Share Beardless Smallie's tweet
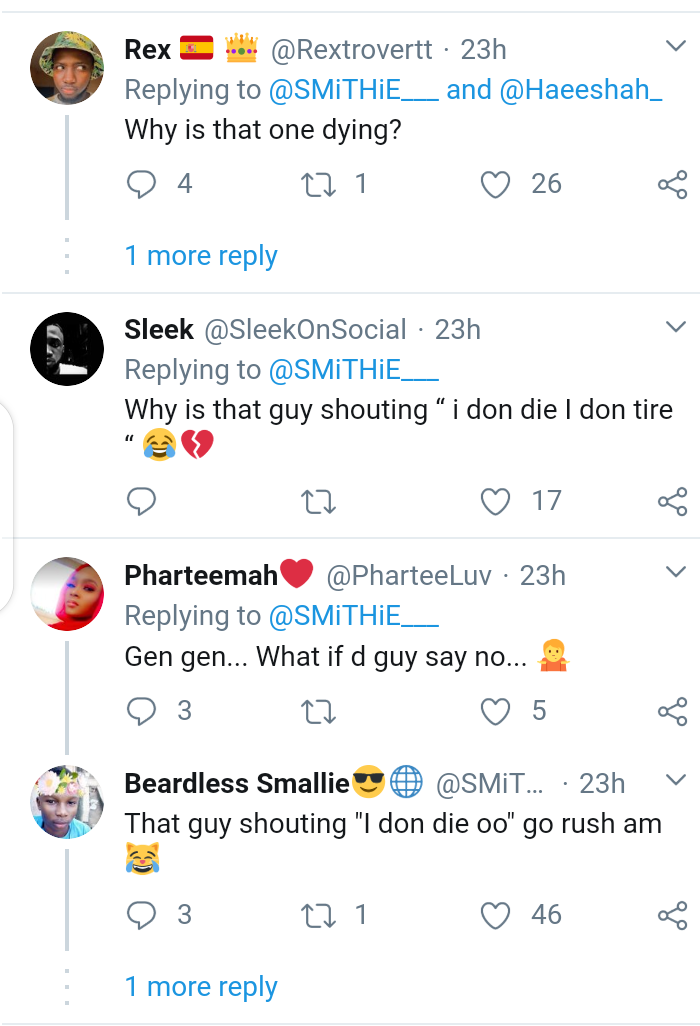Image resolution: width=700 pixels, height=1026 pixels. coord(672,915)
